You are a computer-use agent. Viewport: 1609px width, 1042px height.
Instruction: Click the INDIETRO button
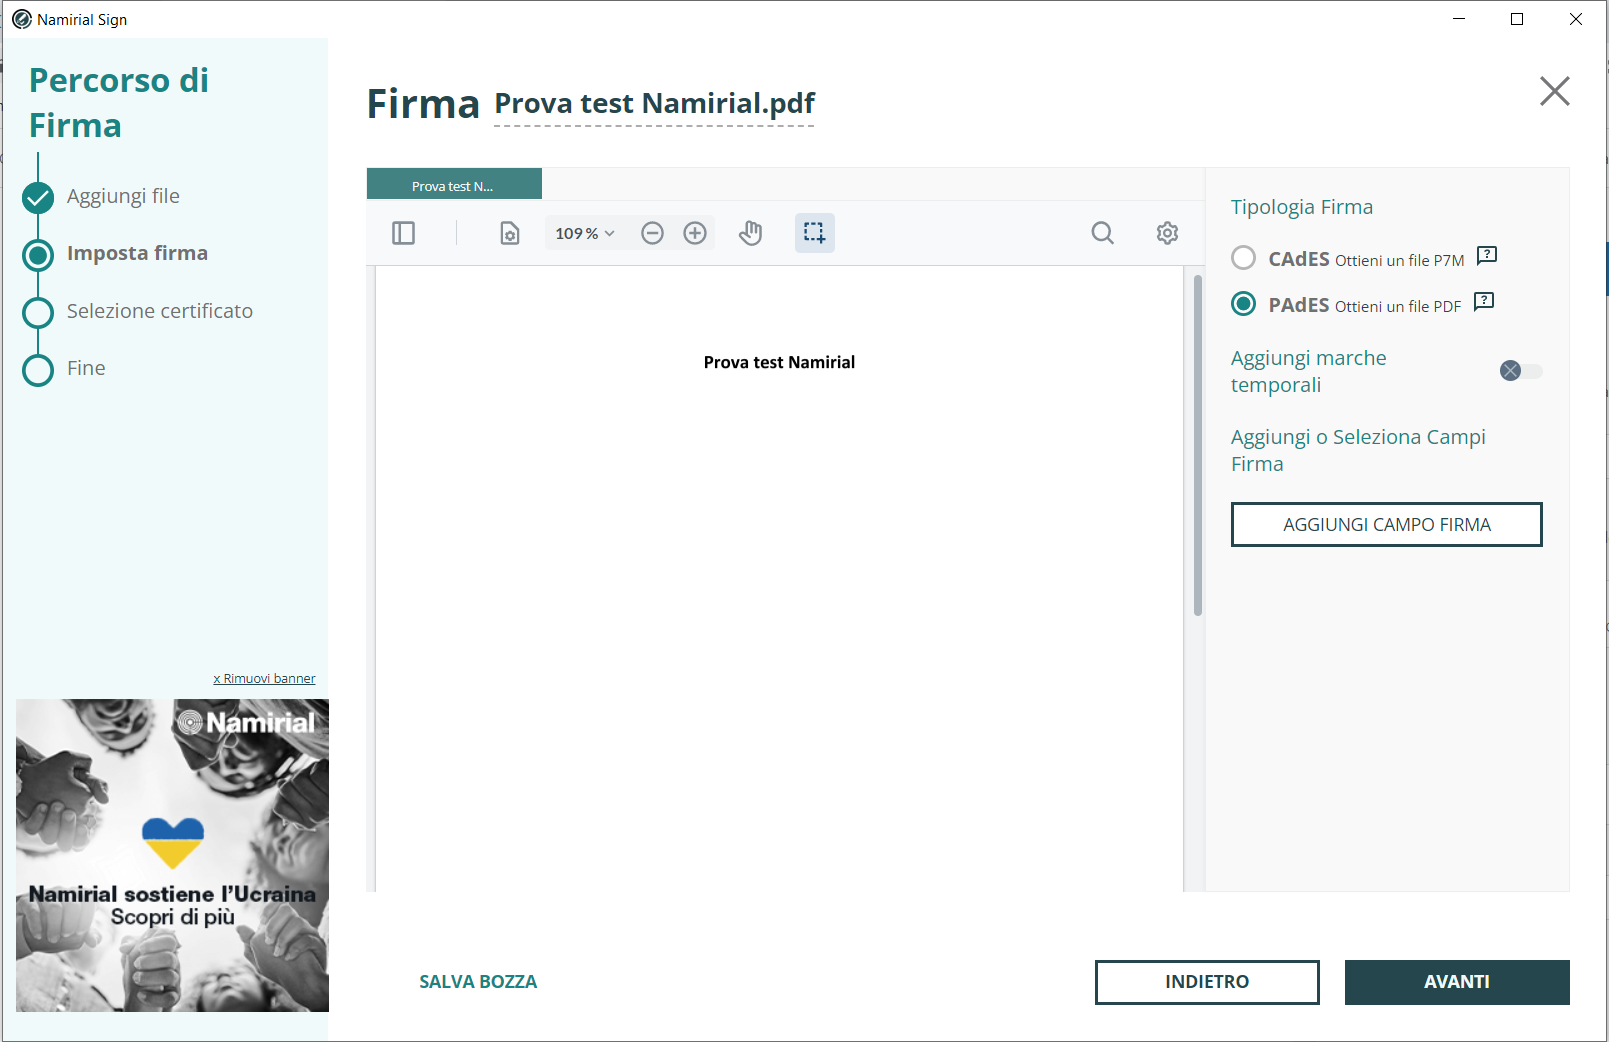[1207, 982]
